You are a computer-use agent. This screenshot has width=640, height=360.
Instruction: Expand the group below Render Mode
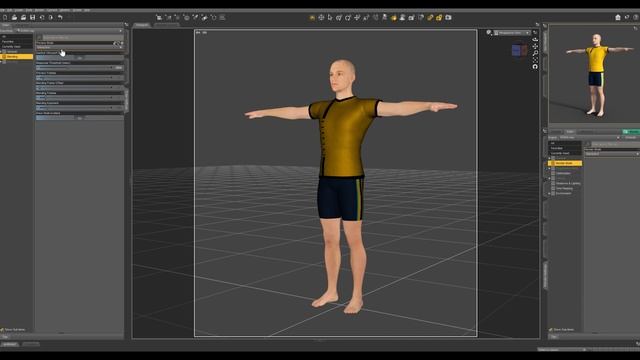(549, 168)
